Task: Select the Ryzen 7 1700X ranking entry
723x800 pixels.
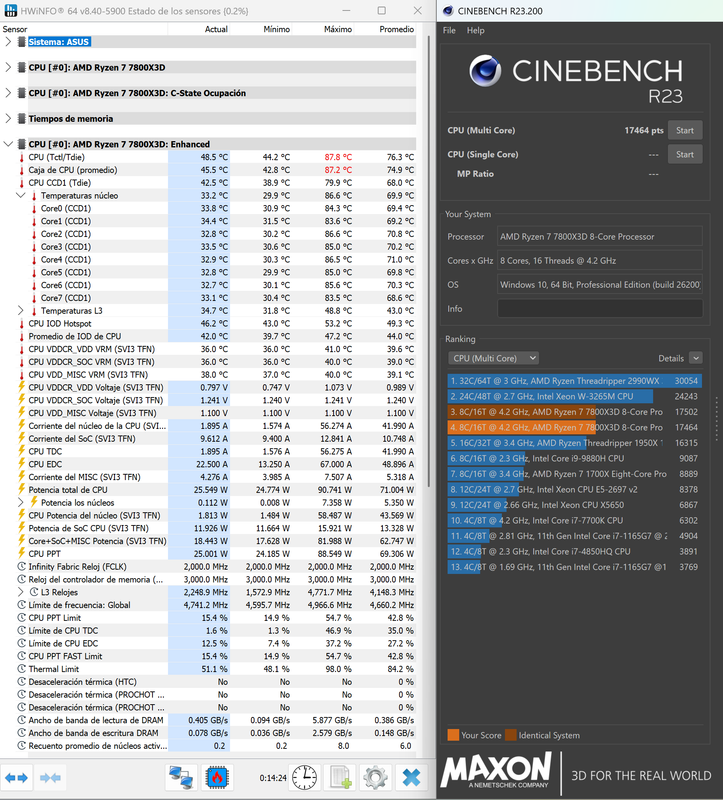Action: [574, 474]
